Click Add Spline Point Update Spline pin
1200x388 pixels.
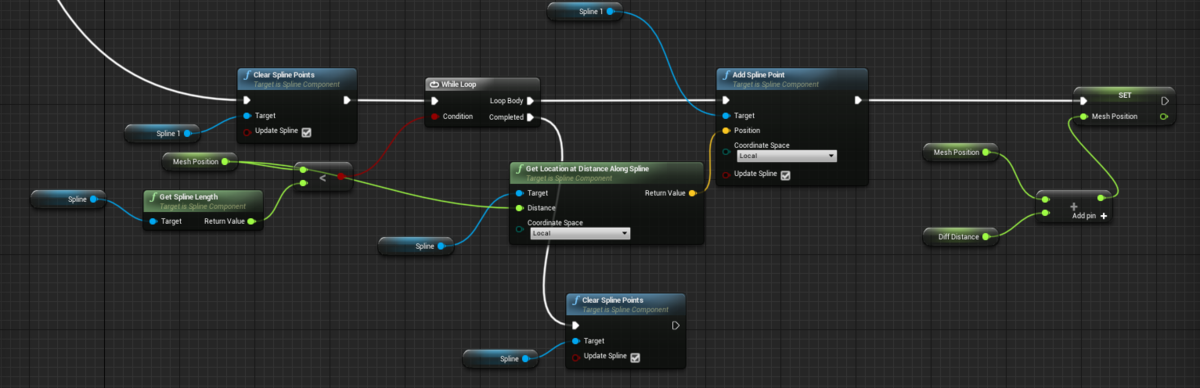(x=726, y=174)
